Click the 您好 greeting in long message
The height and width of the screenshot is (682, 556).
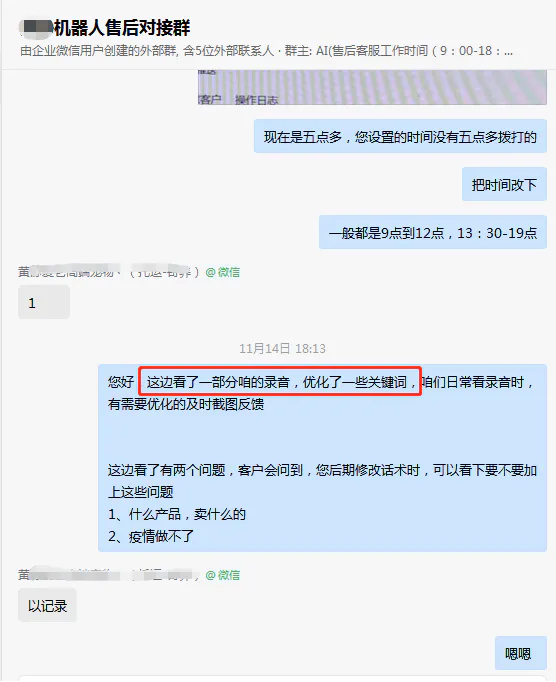(121, 382)
